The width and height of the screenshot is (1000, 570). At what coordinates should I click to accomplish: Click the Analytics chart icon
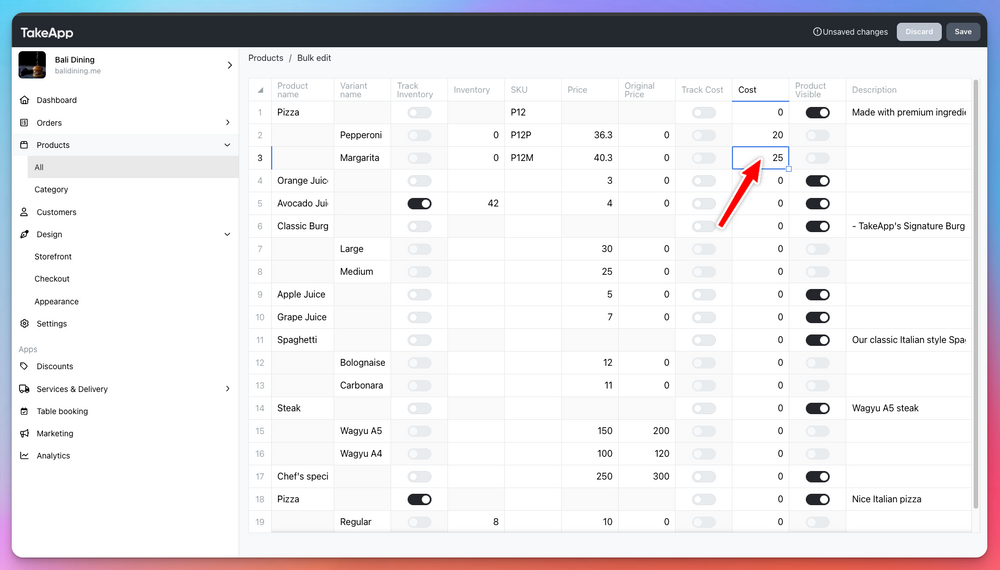(x=25, y=456)
